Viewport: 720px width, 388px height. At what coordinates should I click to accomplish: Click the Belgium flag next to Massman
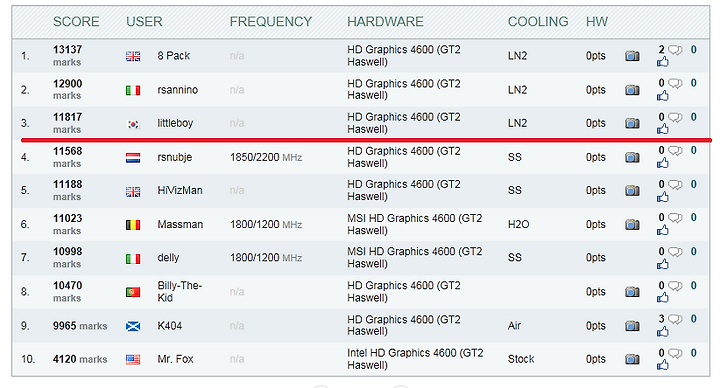point(133,225)
